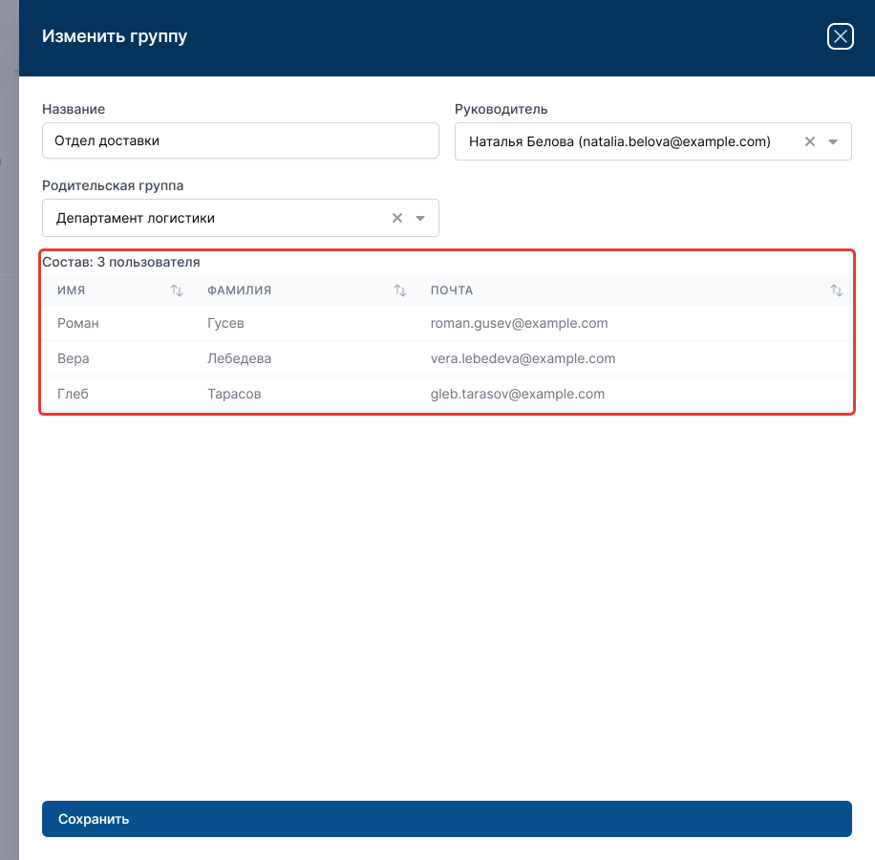Screen dimensions: 875x860
Task: Select the Департамент логистики parent group value
Action: pos(135,218)
